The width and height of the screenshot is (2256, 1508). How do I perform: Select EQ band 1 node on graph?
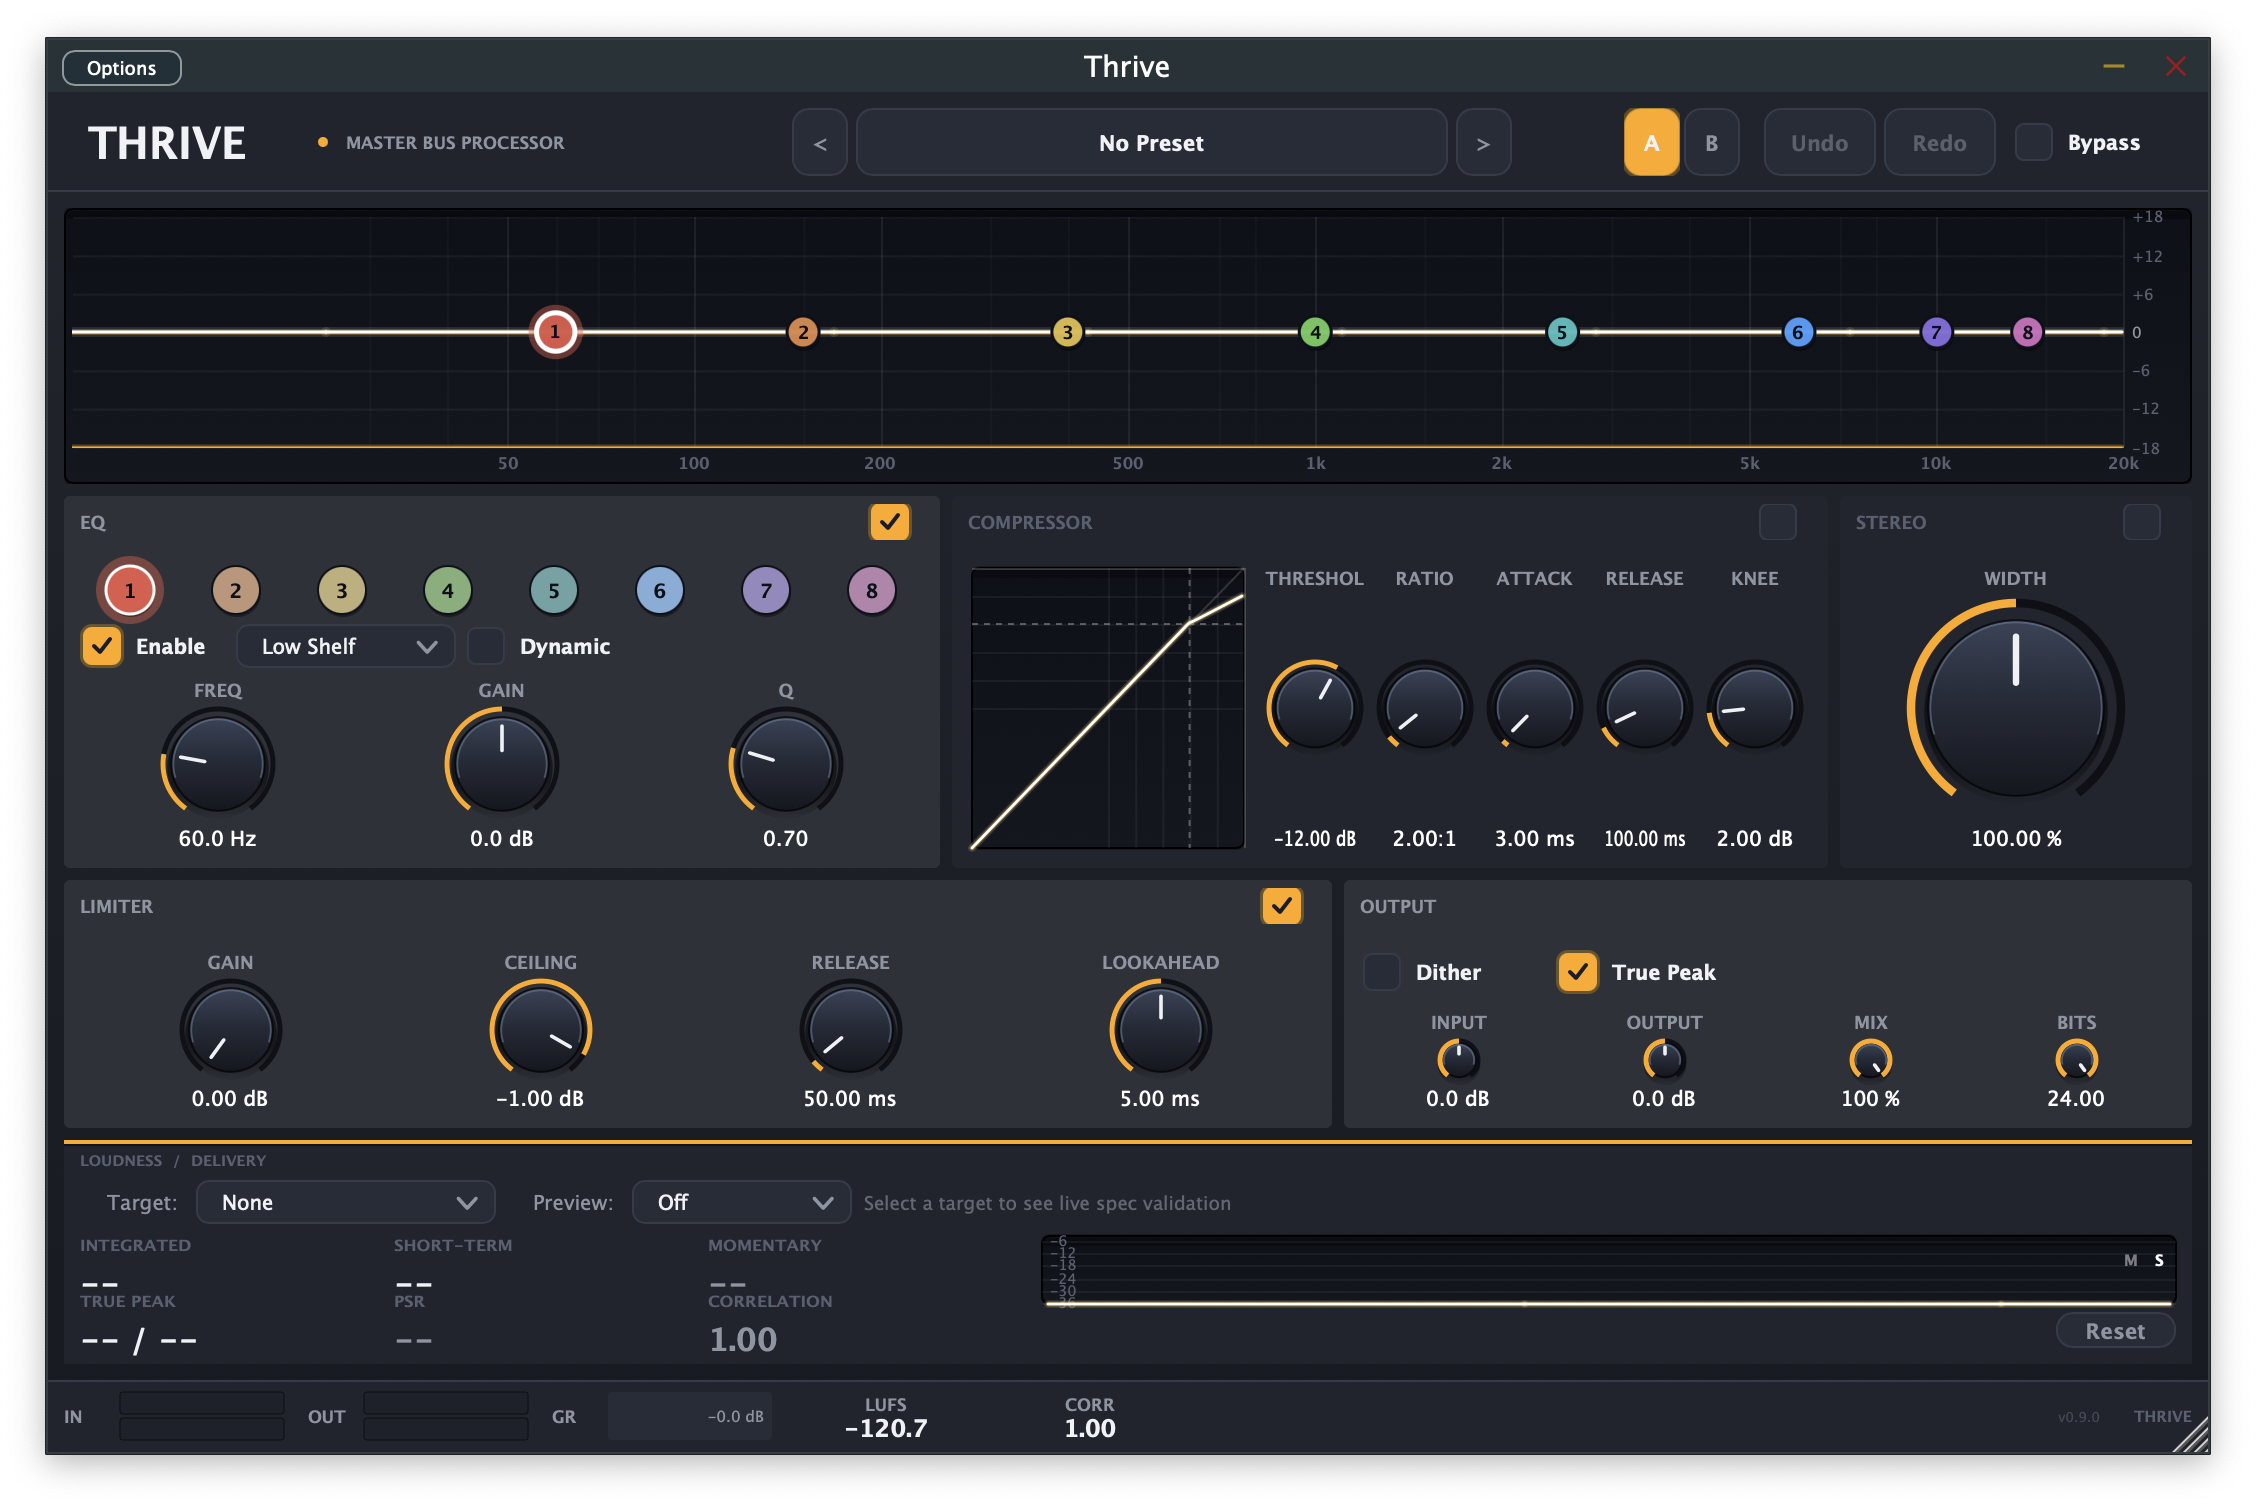[x=554, y=332]
